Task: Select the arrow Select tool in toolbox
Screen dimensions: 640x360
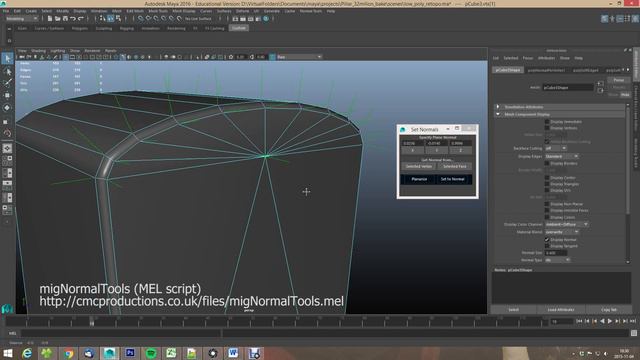Action: point(7,58)
